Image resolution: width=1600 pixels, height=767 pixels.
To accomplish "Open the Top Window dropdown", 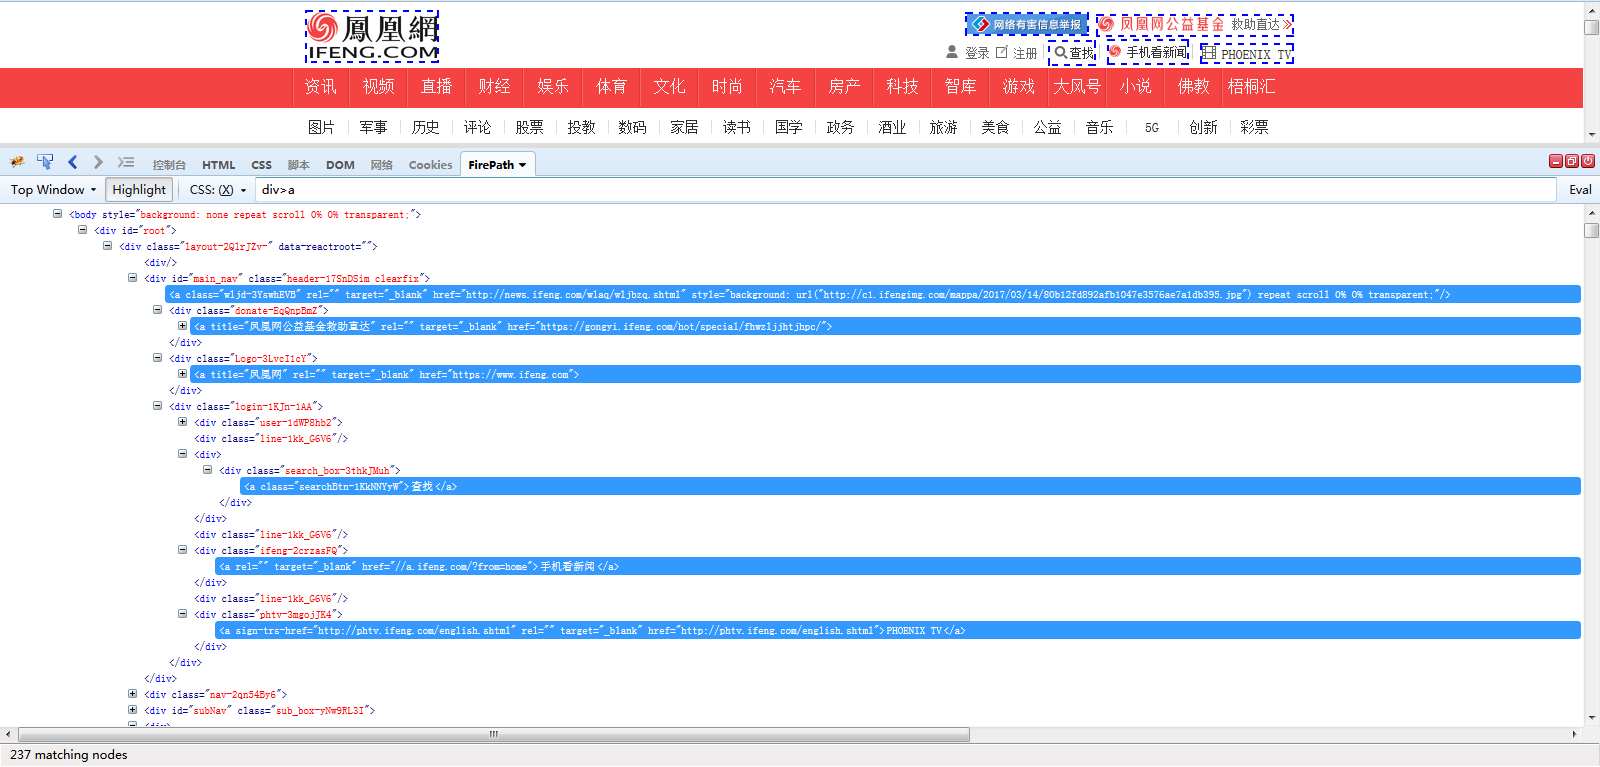I will click(53, 190).
